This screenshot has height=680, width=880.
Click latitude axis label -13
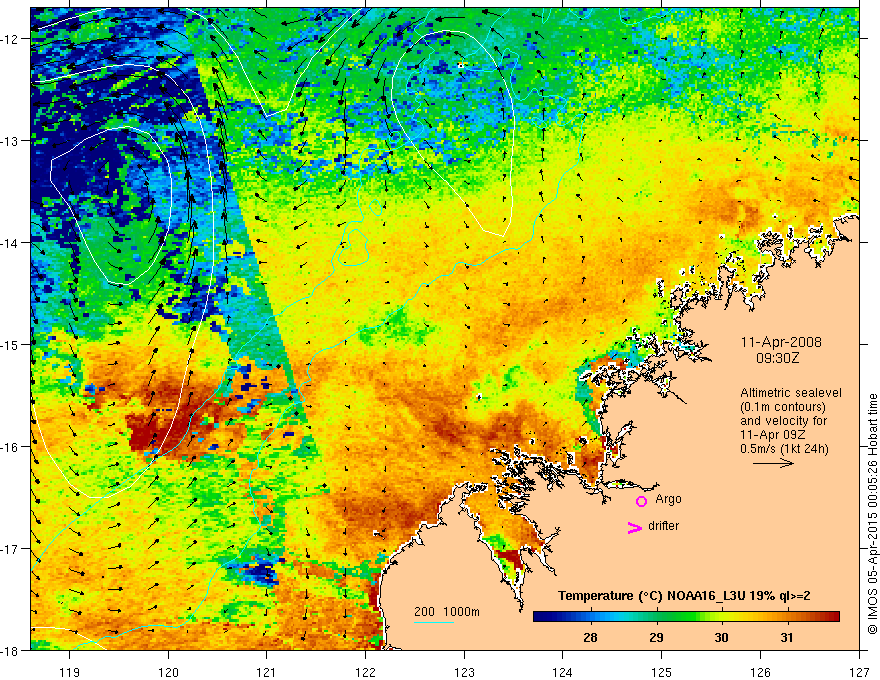coord(11,141)
